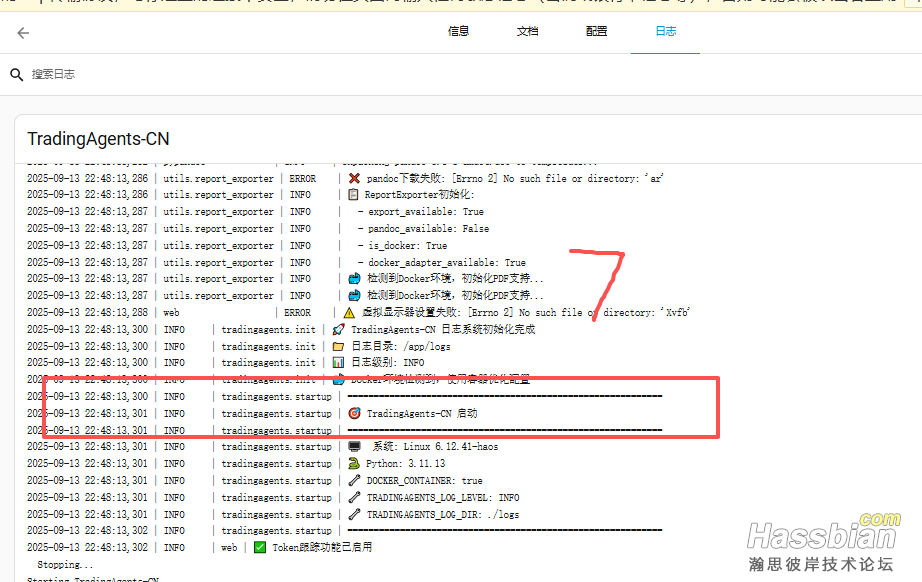Click red X icon on pandoc下载失败 line

pyautogui.click(x=354, y=178)
